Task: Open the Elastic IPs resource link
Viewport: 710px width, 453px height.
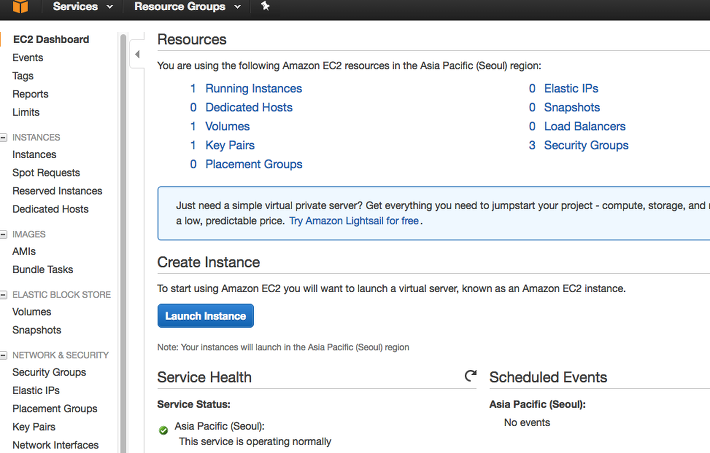Action: pos(571,88)
